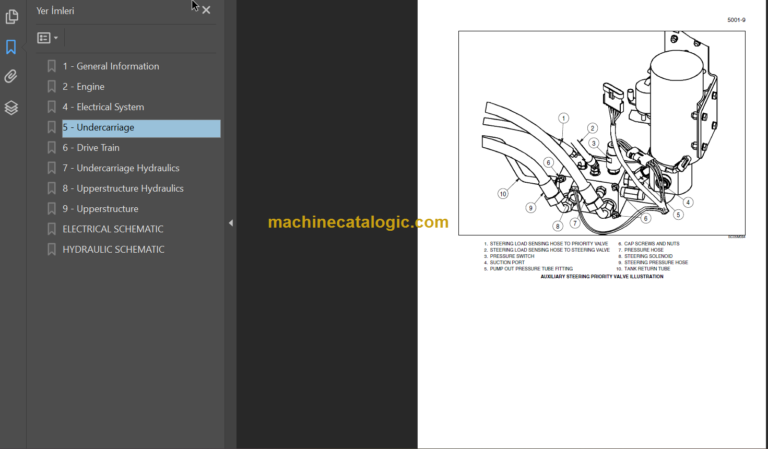Image resolution: width=768 pixels, height=449 pixels.
Task: Open bookmark 7 - Undercarriage Hydraulics
Action: [x=121, y=168]
